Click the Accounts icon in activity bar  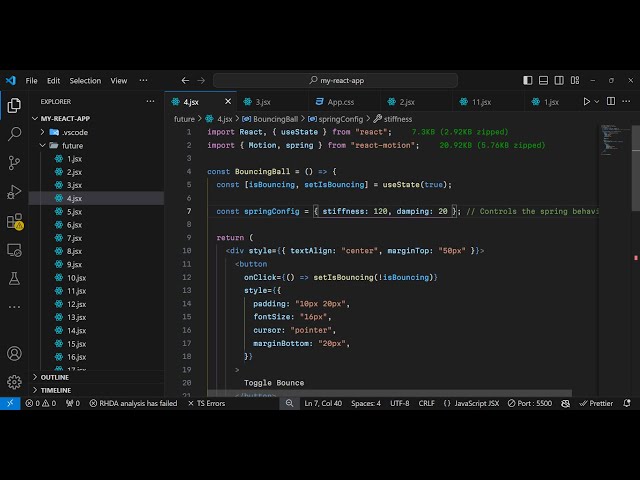[x=14, y=353]
